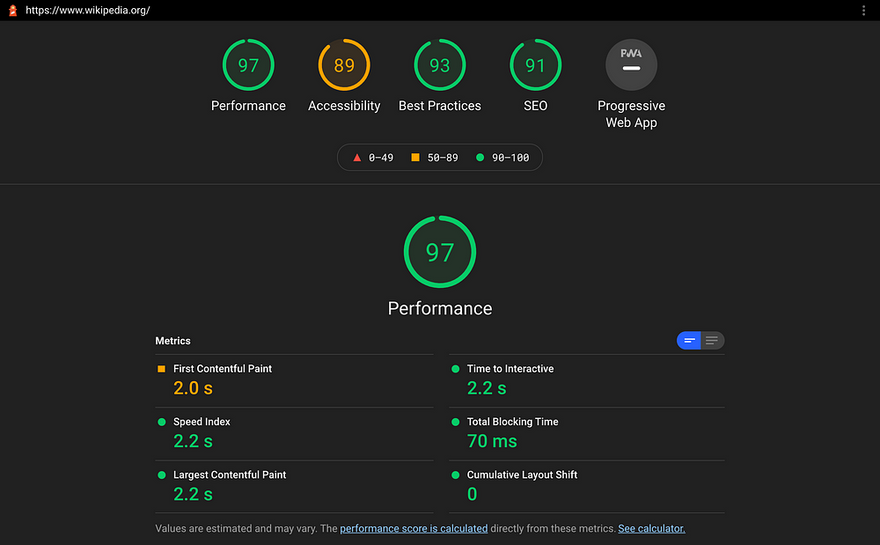Jump to Performance via the 97 gauge

click(x=248, y=65)
